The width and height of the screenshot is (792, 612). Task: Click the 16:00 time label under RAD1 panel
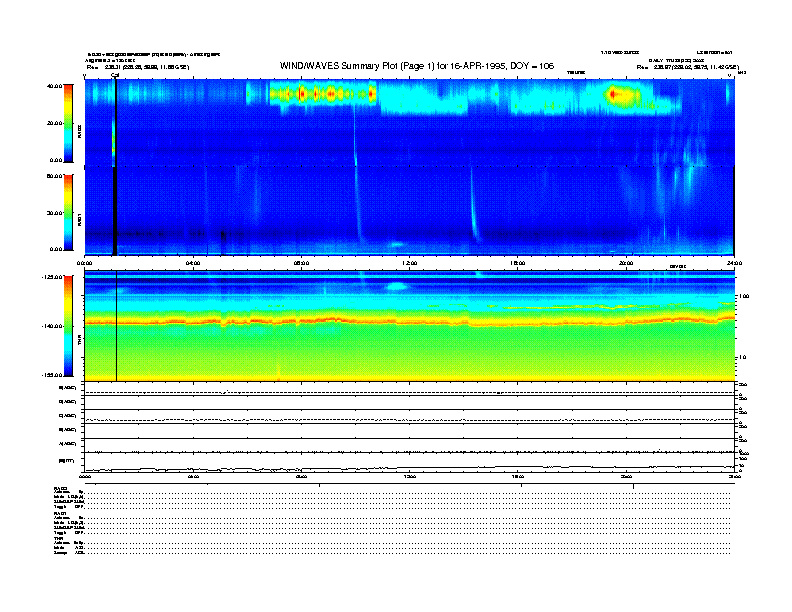(x=518, y=263)
